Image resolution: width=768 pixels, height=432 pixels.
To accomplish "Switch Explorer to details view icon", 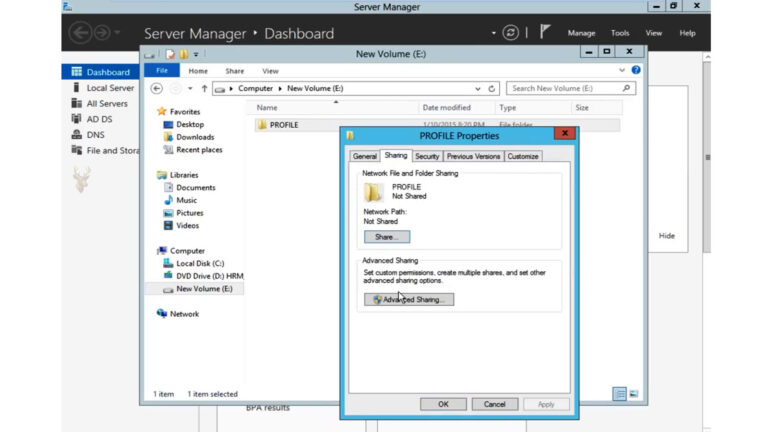I will click(619, 394).
